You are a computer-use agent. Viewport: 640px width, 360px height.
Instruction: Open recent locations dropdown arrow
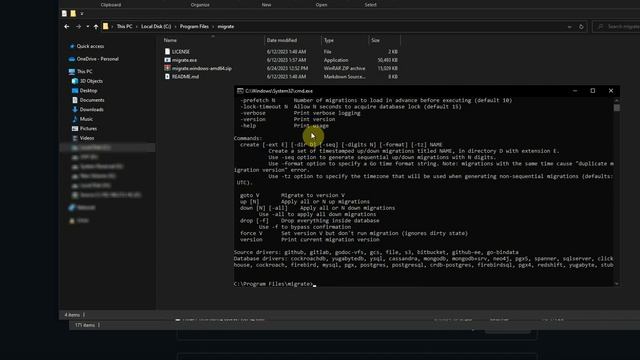87,27
